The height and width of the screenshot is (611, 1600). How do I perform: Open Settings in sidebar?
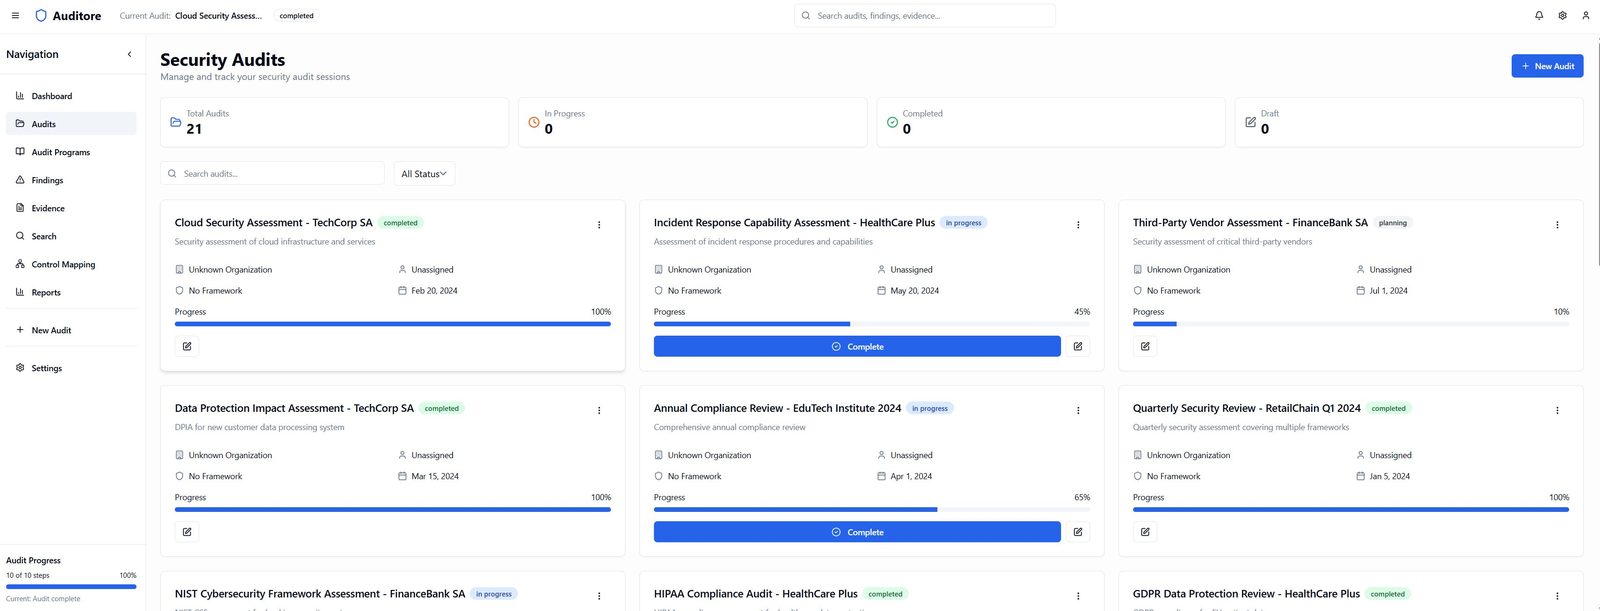[x=71, y=368]
